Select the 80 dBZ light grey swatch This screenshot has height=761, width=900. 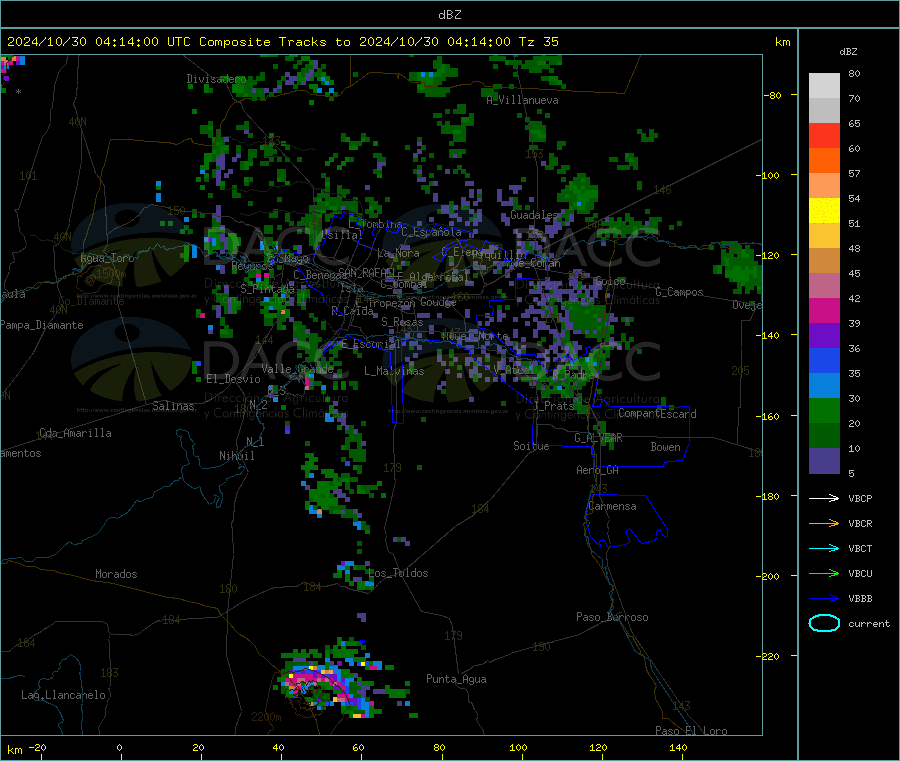point(824,86)
